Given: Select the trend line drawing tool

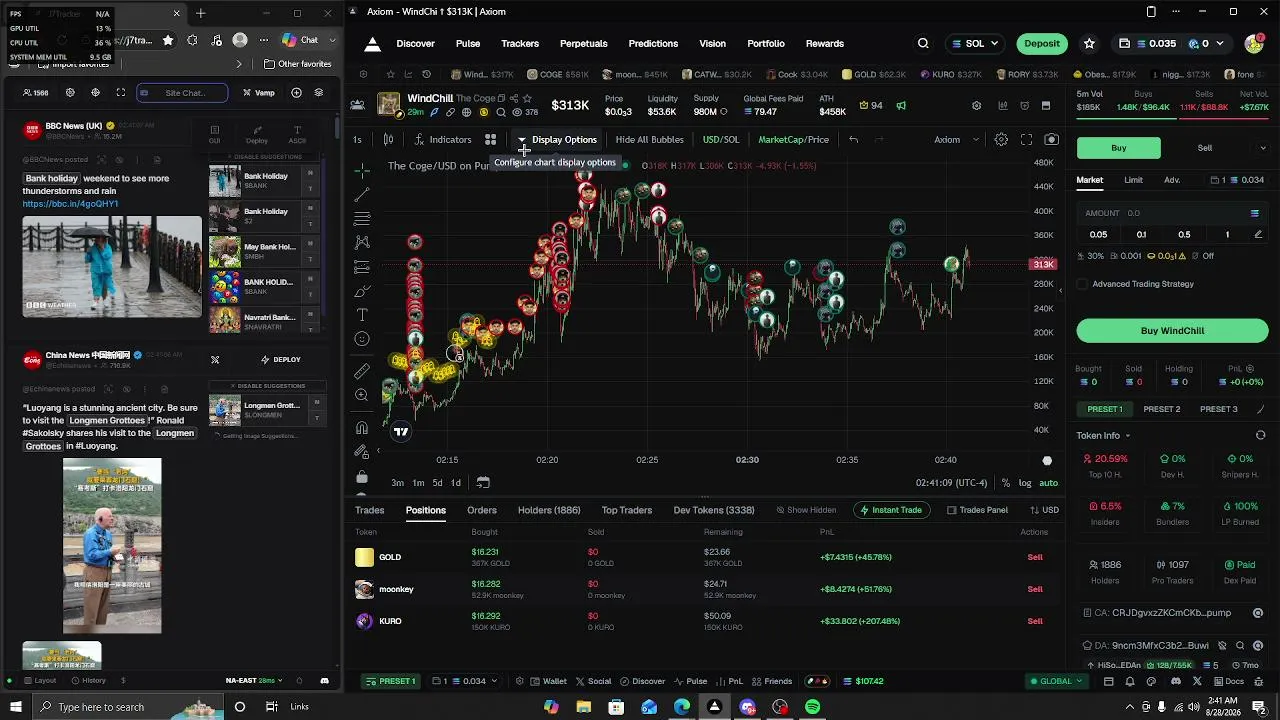Looking at the screenshot, I should (x=362, y=194).
